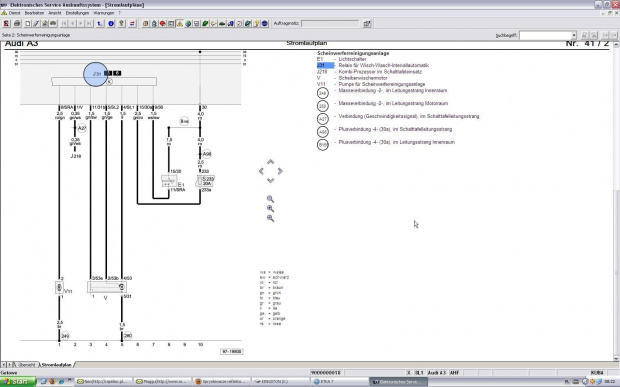Pan diagram up with the up arrow
This screenshot has height=387, width=620.
(x=270, y=162)
